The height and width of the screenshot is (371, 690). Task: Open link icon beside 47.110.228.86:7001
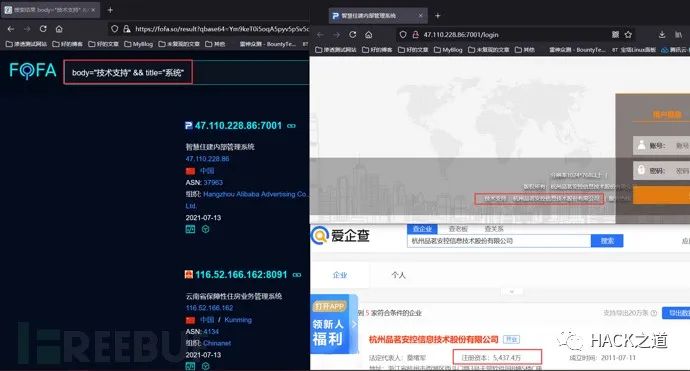click(x=291, y=126)
